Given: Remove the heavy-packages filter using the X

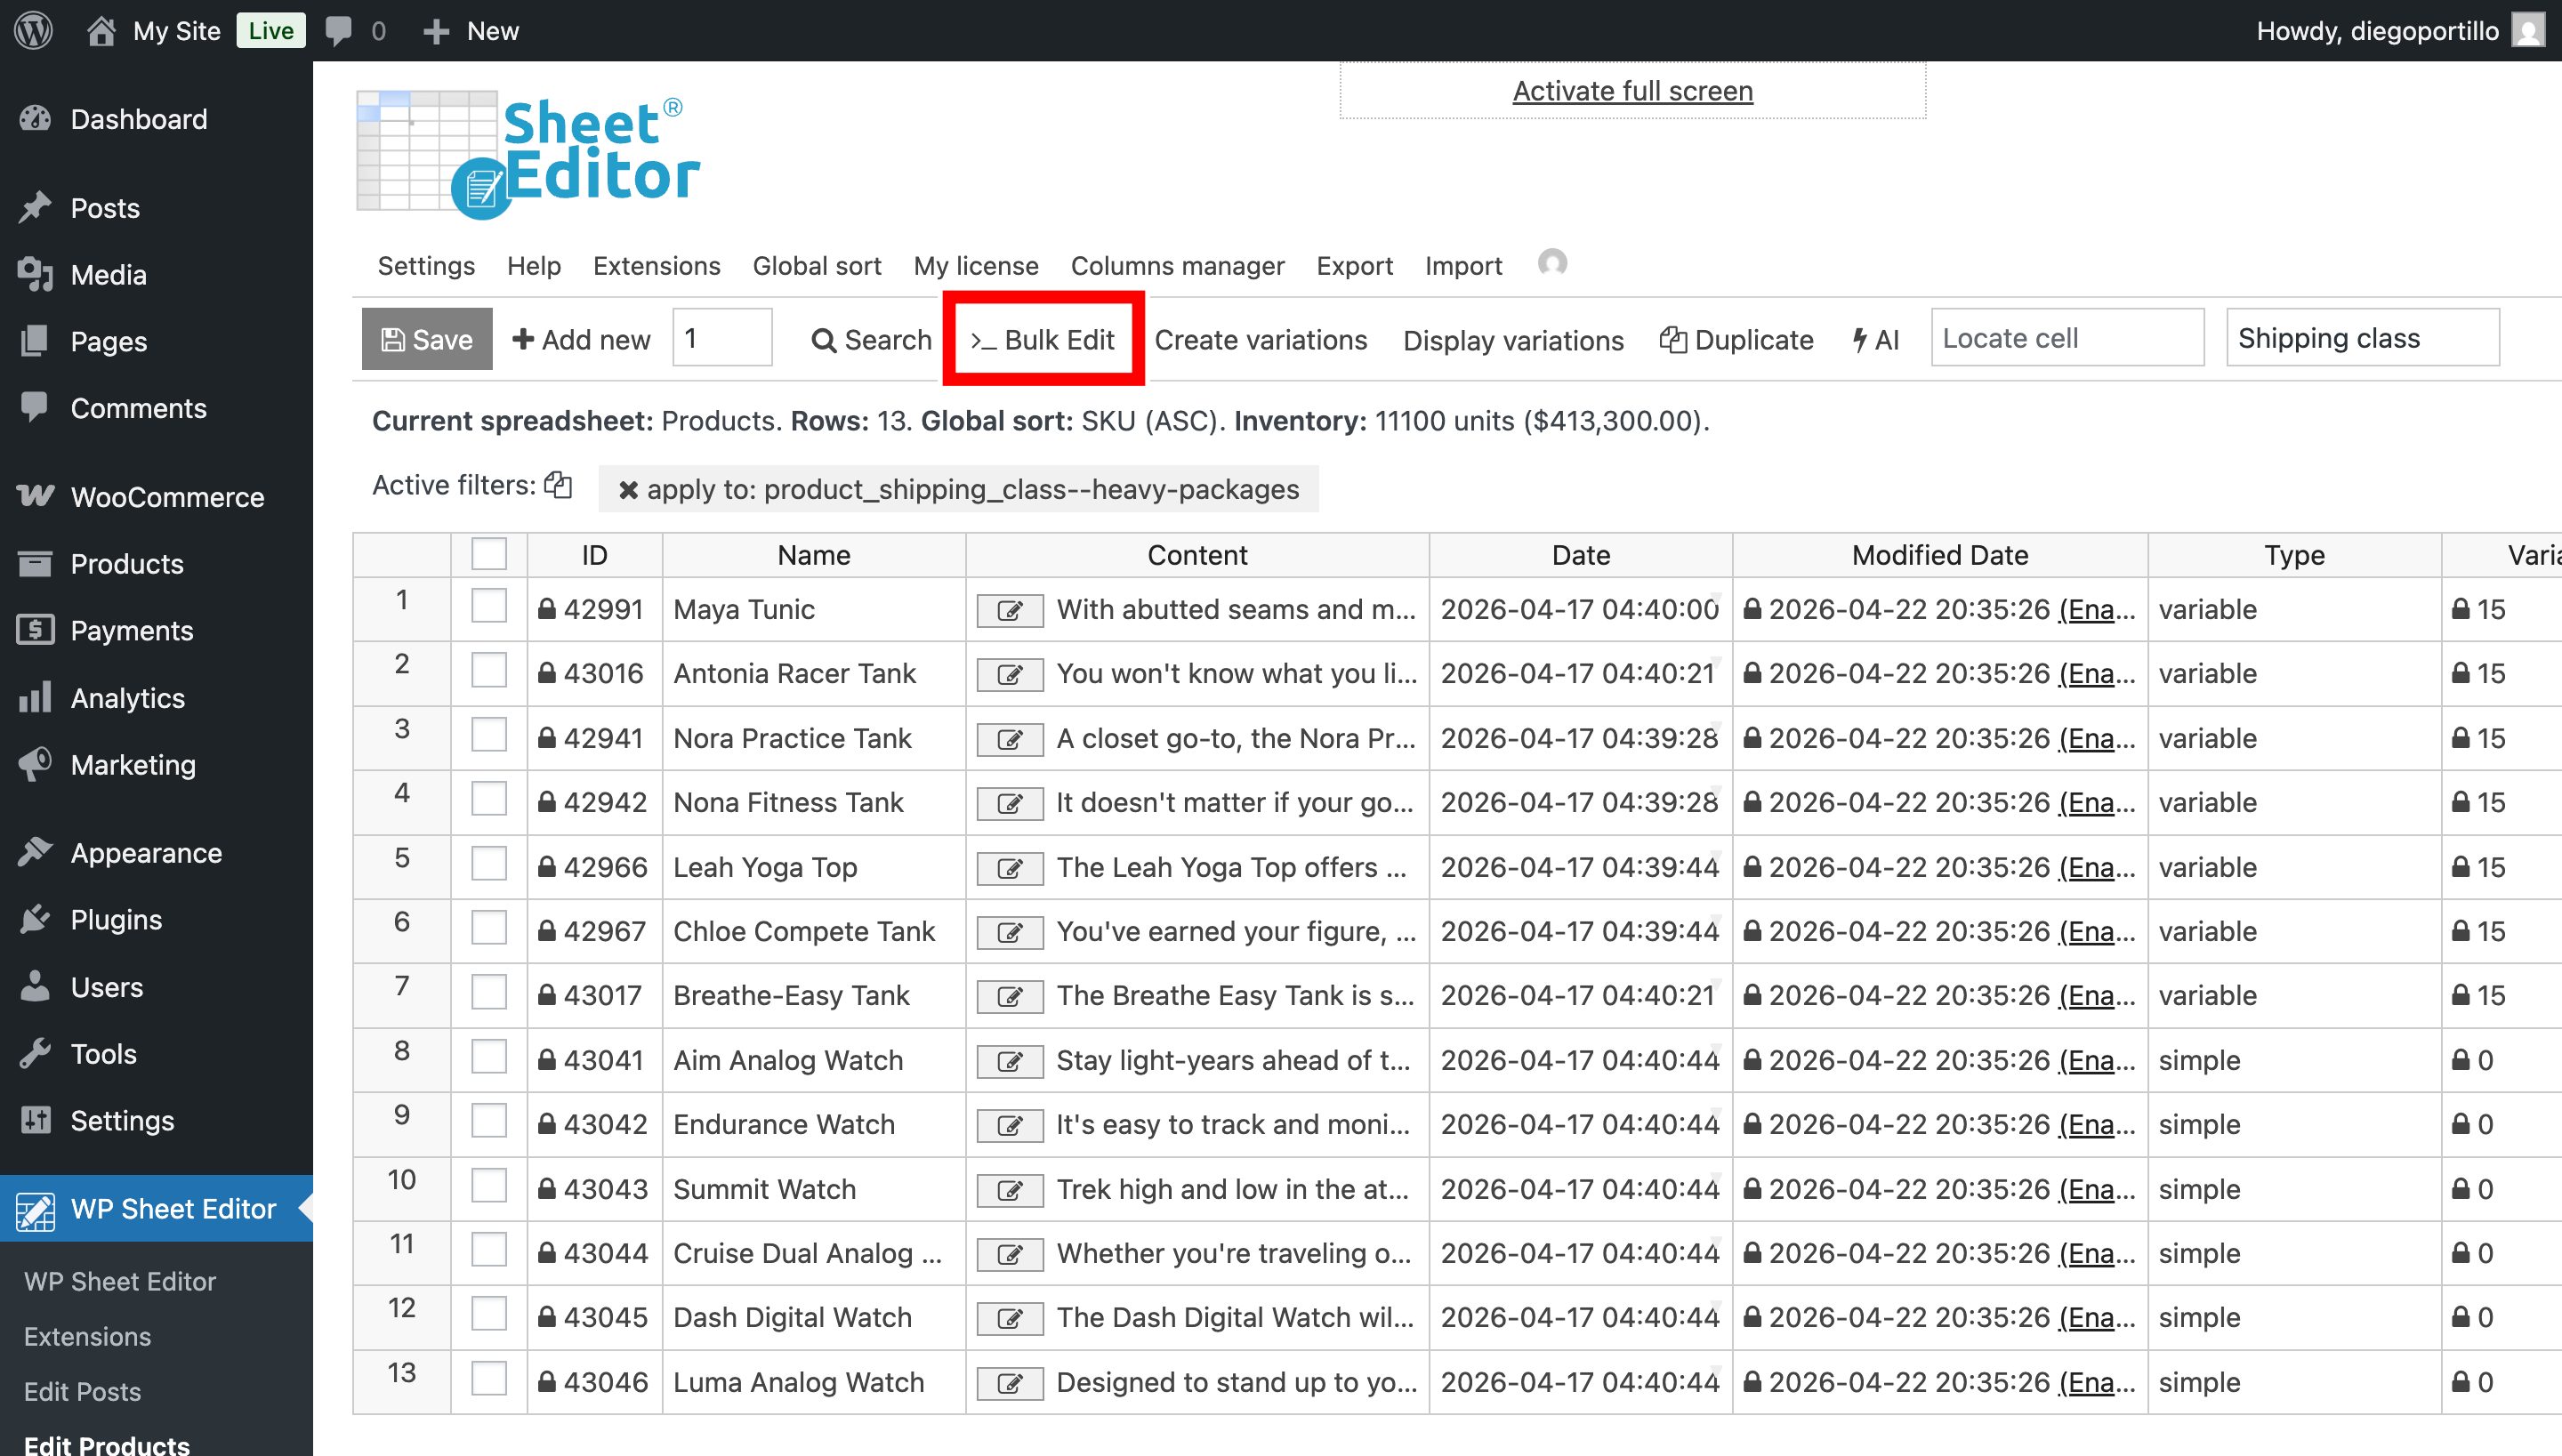Looking at the screenshot, I should point(628,490).
